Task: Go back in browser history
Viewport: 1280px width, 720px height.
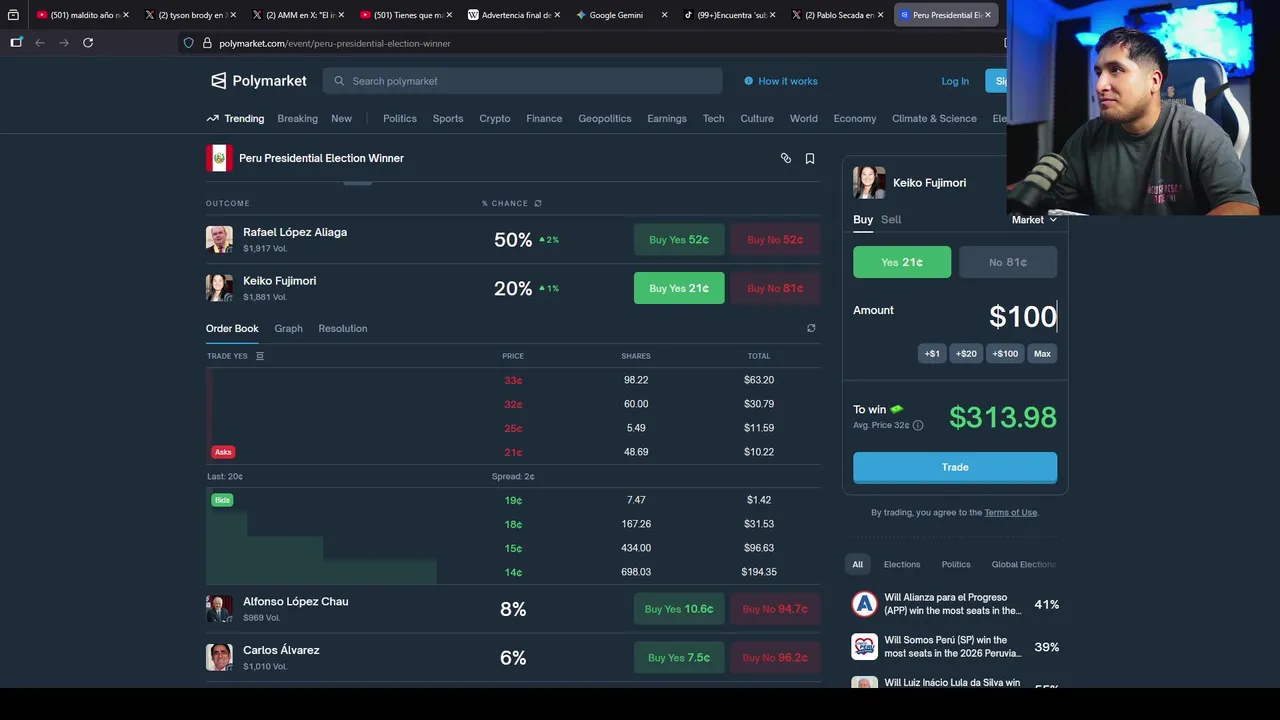Action: point(40,43)
